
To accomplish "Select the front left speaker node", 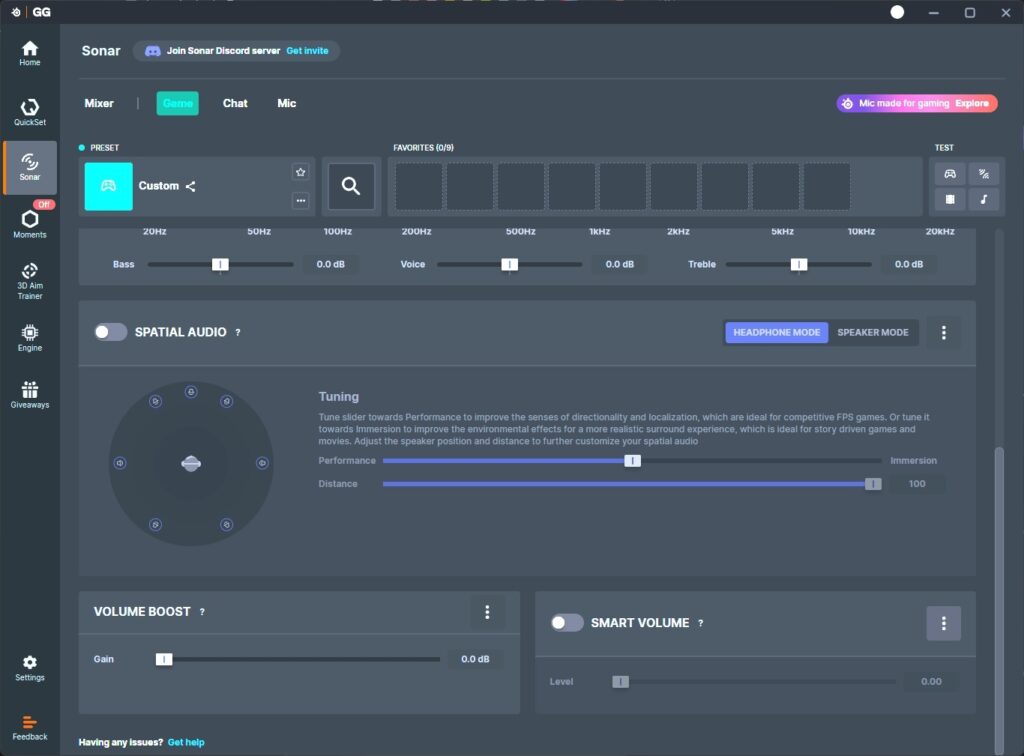I will (x=155, y=401).
